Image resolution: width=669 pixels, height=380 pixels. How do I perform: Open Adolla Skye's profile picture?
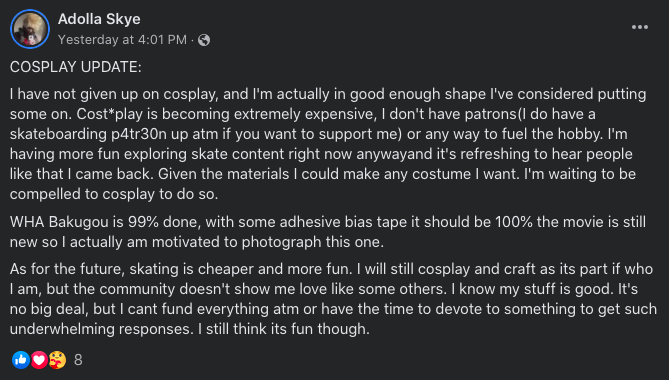click(x=30, y=29)
